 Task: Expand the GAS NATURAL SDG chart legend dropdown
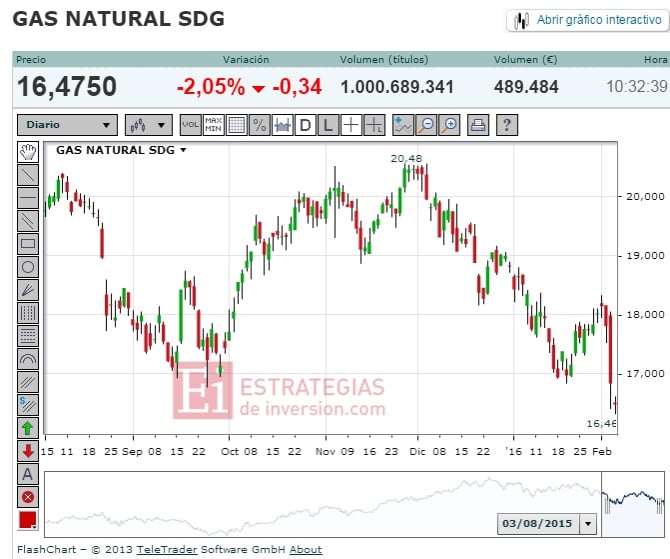pos(183,150)
